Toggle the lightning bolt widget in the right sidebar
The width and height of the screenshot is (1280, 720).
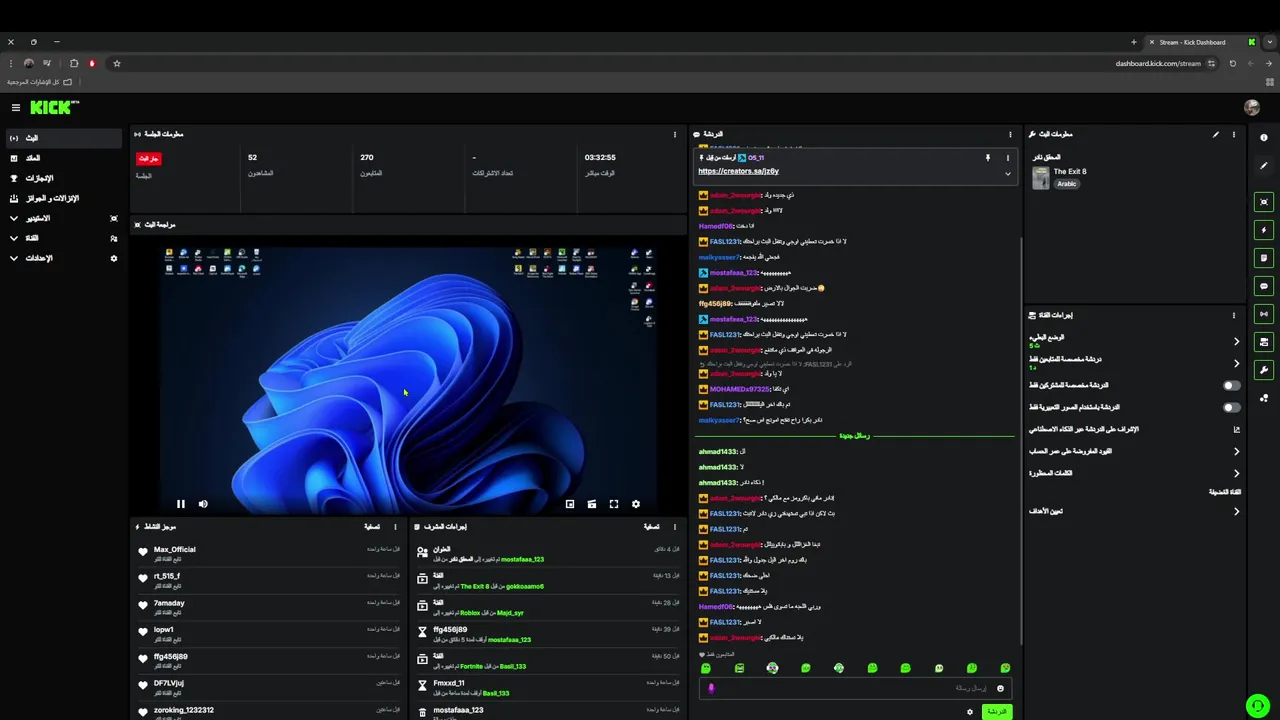pyautogui.click(x=1264, y=230)
